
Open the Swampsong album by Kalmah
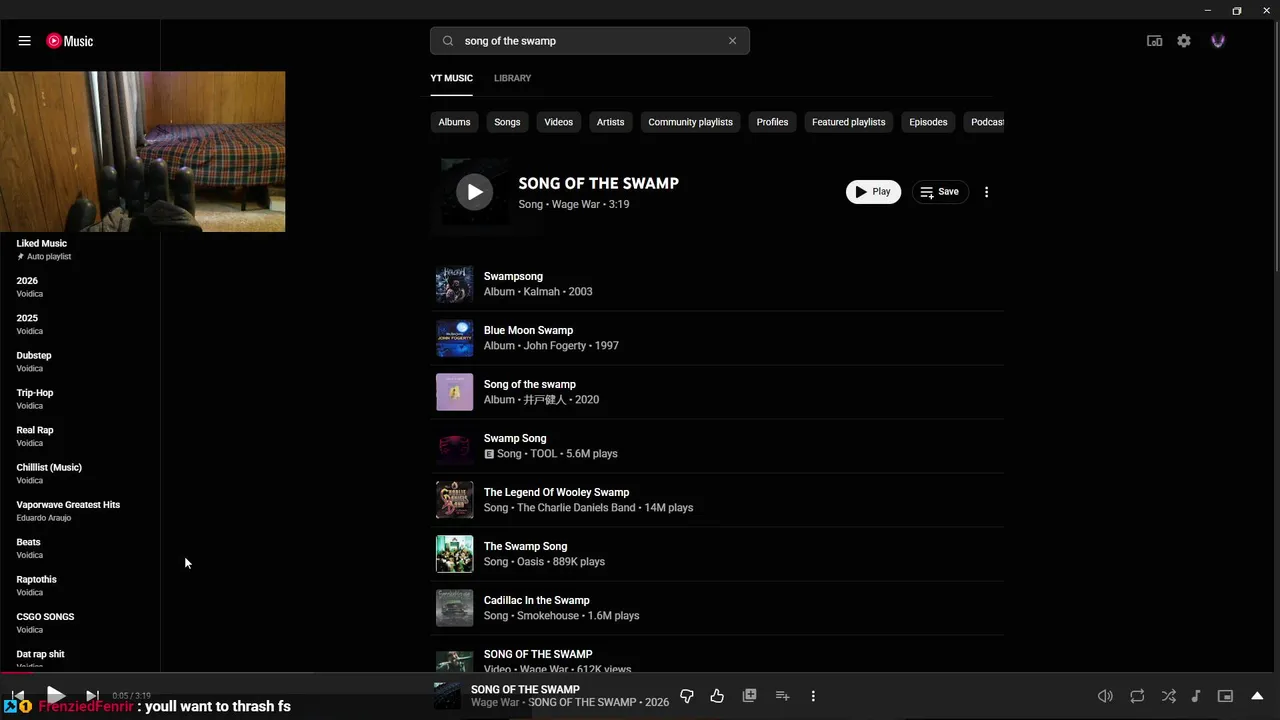click(x=717, y=284)
